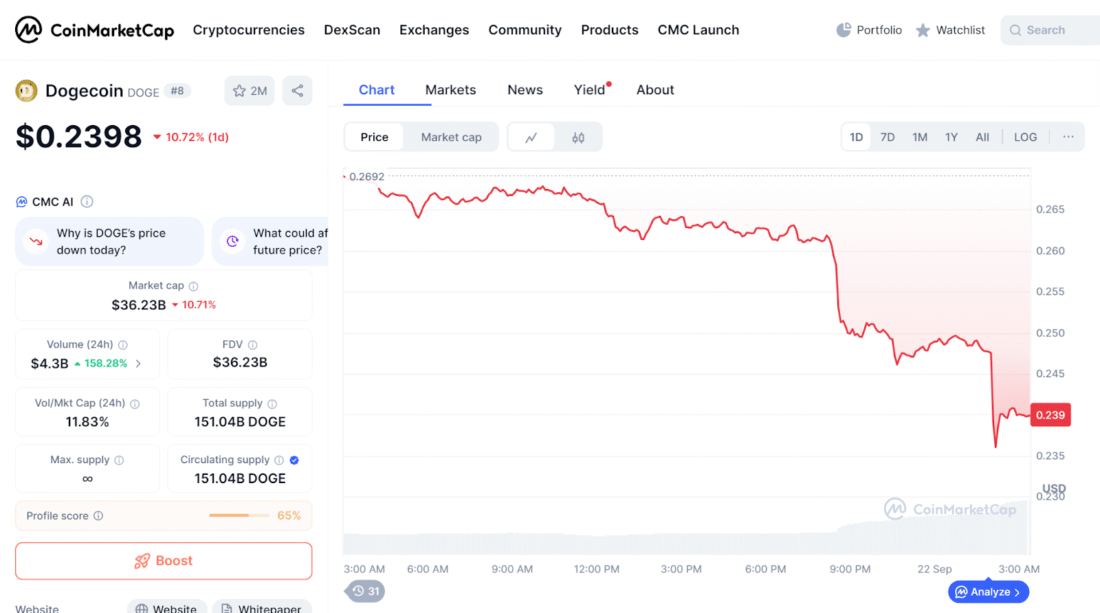This screenshot has height=613, width=1100.
Task: Click the Search input field
Action: [x=1050, y=30]
